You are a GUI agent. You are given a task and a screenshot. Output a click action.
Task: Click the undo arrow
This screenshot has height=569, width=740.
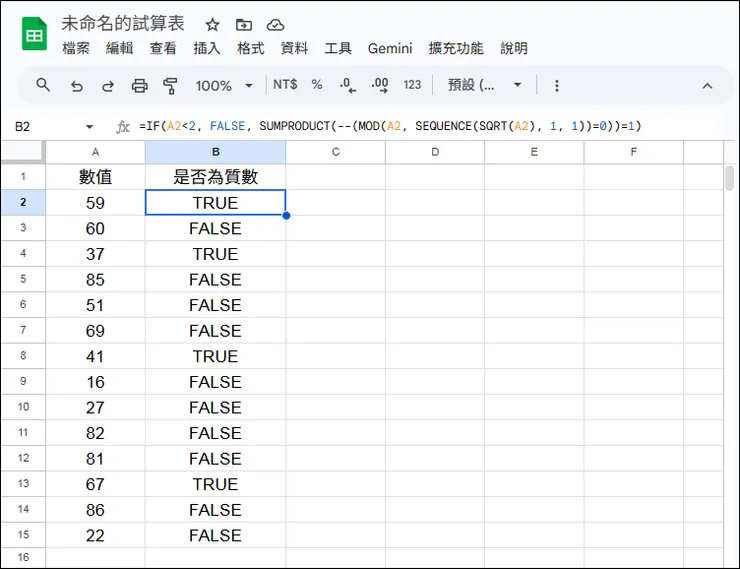(x=76, y=86)
